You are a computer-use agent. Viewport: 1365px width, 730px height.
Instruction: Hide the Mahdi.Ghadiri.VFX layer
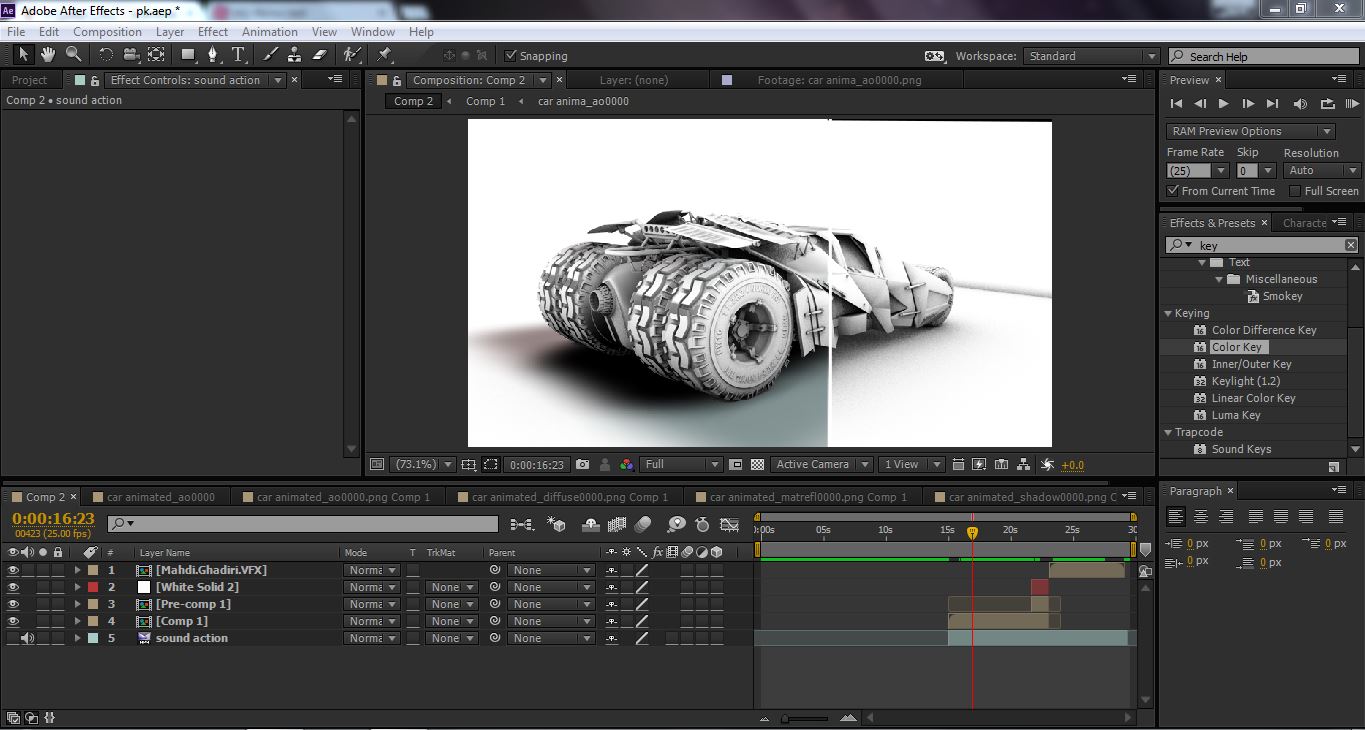coord(13,570)
